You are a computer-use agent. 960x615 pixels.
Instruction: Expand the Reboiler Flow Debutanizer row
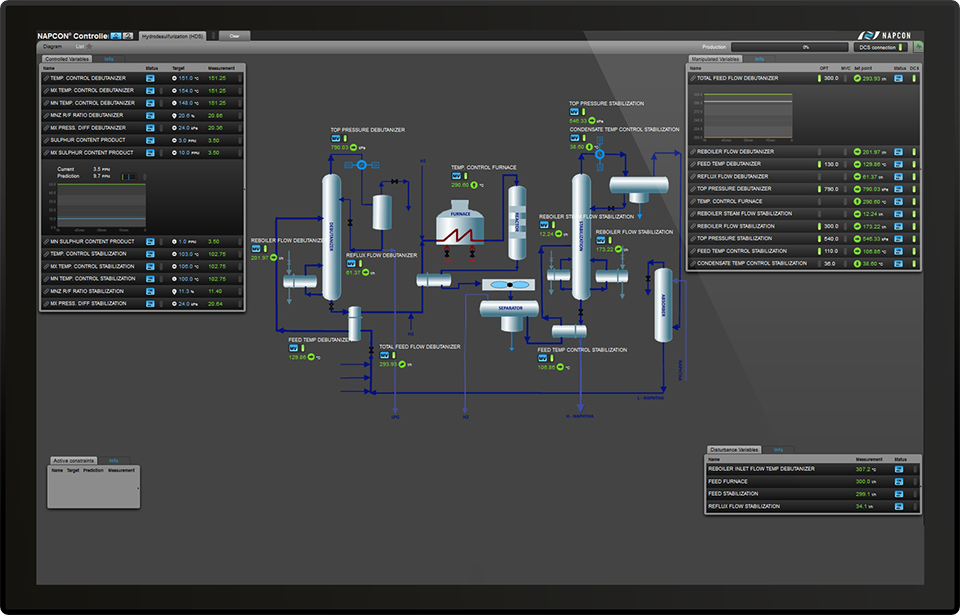point(692,152)
